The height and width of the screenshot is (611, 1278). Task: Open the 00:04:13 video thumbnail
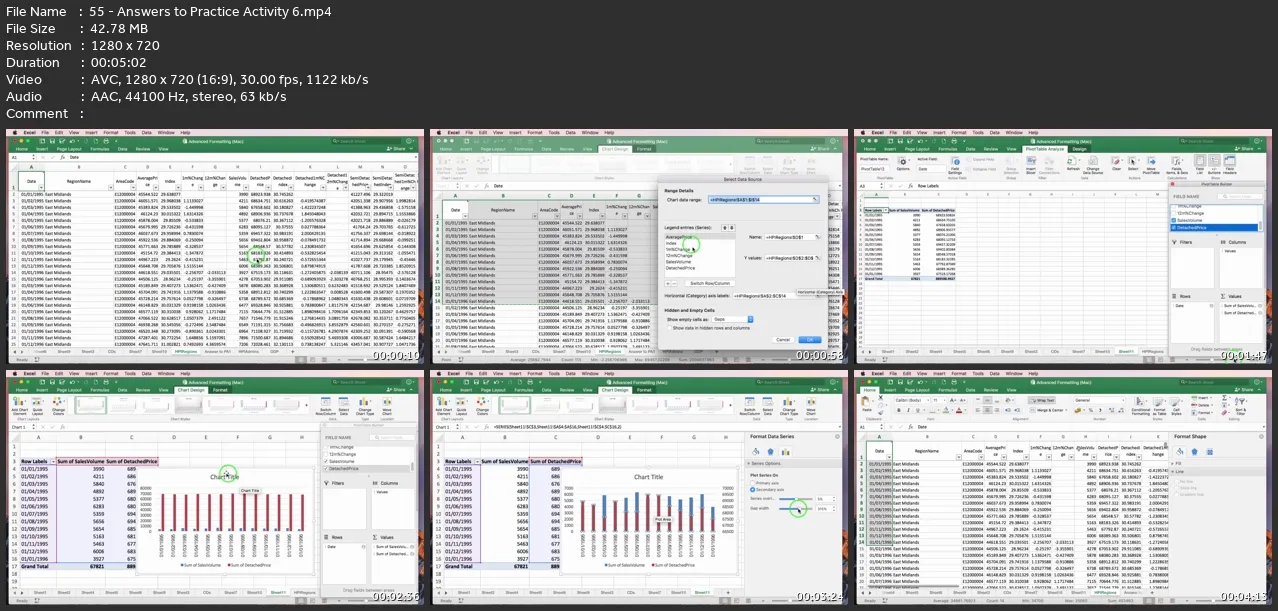pyautogui.click(x=1062, y=490)
